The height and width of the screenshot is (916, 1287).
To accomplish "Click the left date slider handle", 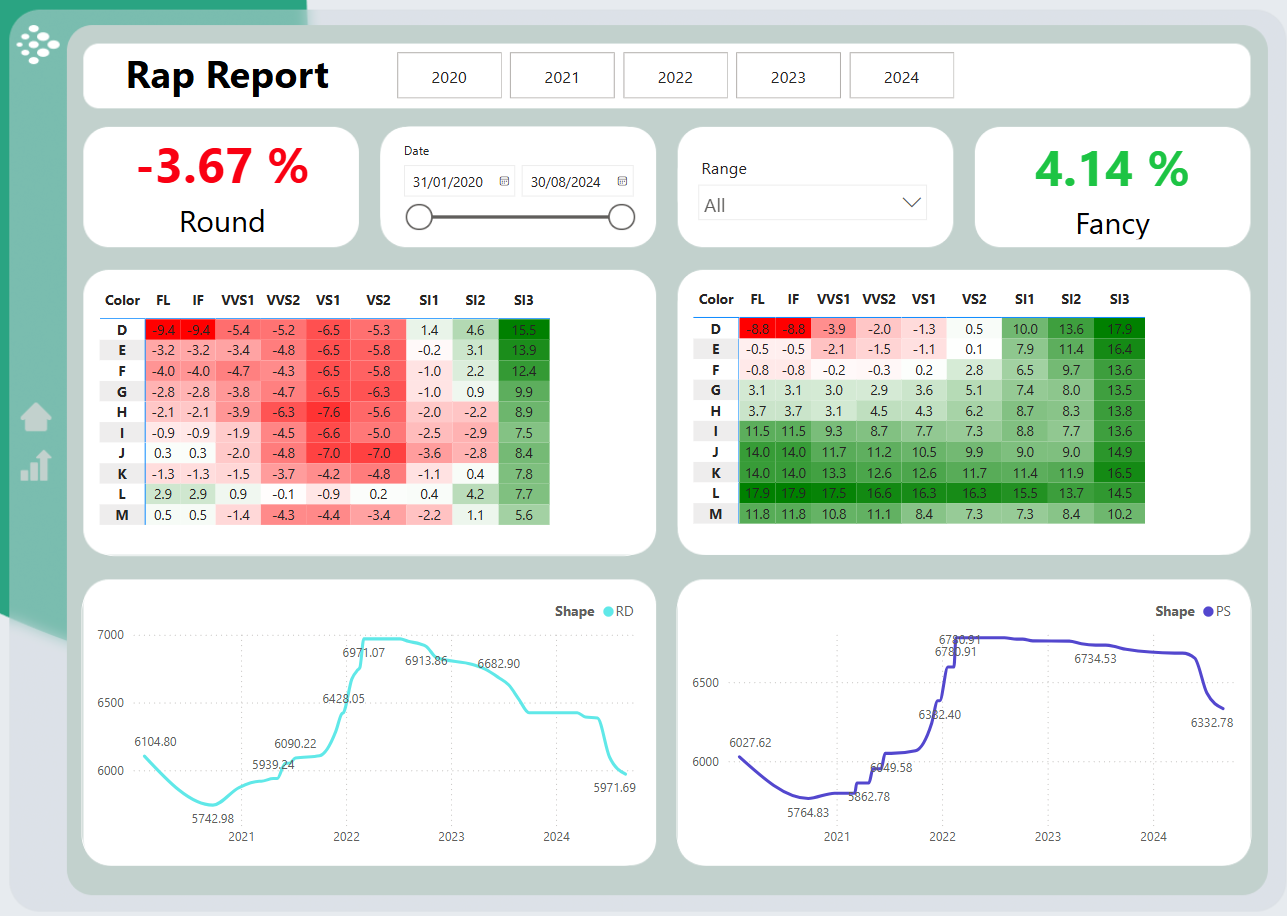I will (419, 217).
